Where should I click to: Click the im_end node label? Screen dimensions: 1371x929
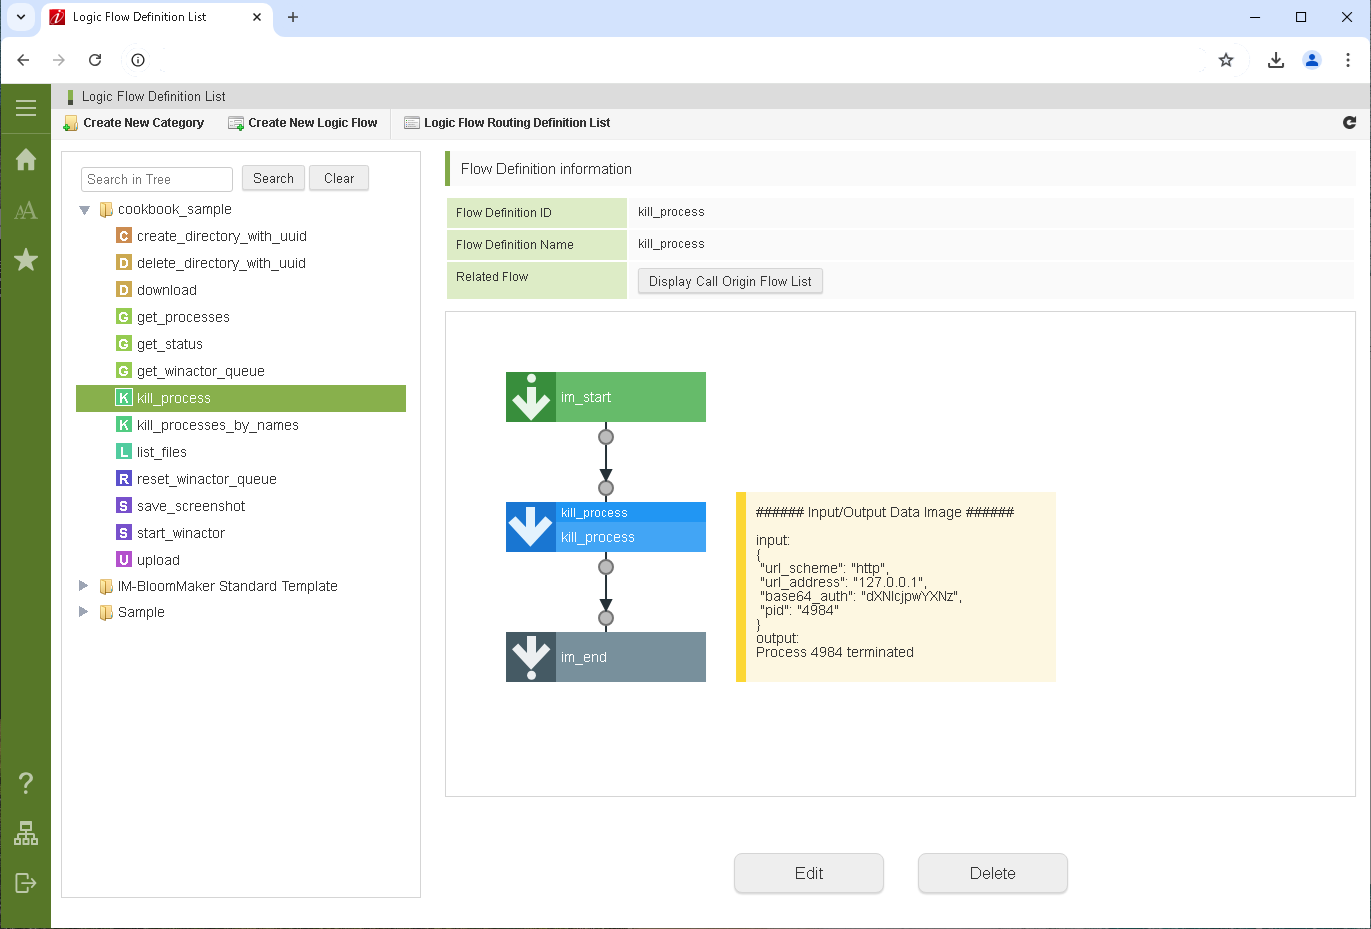[584, 657]
